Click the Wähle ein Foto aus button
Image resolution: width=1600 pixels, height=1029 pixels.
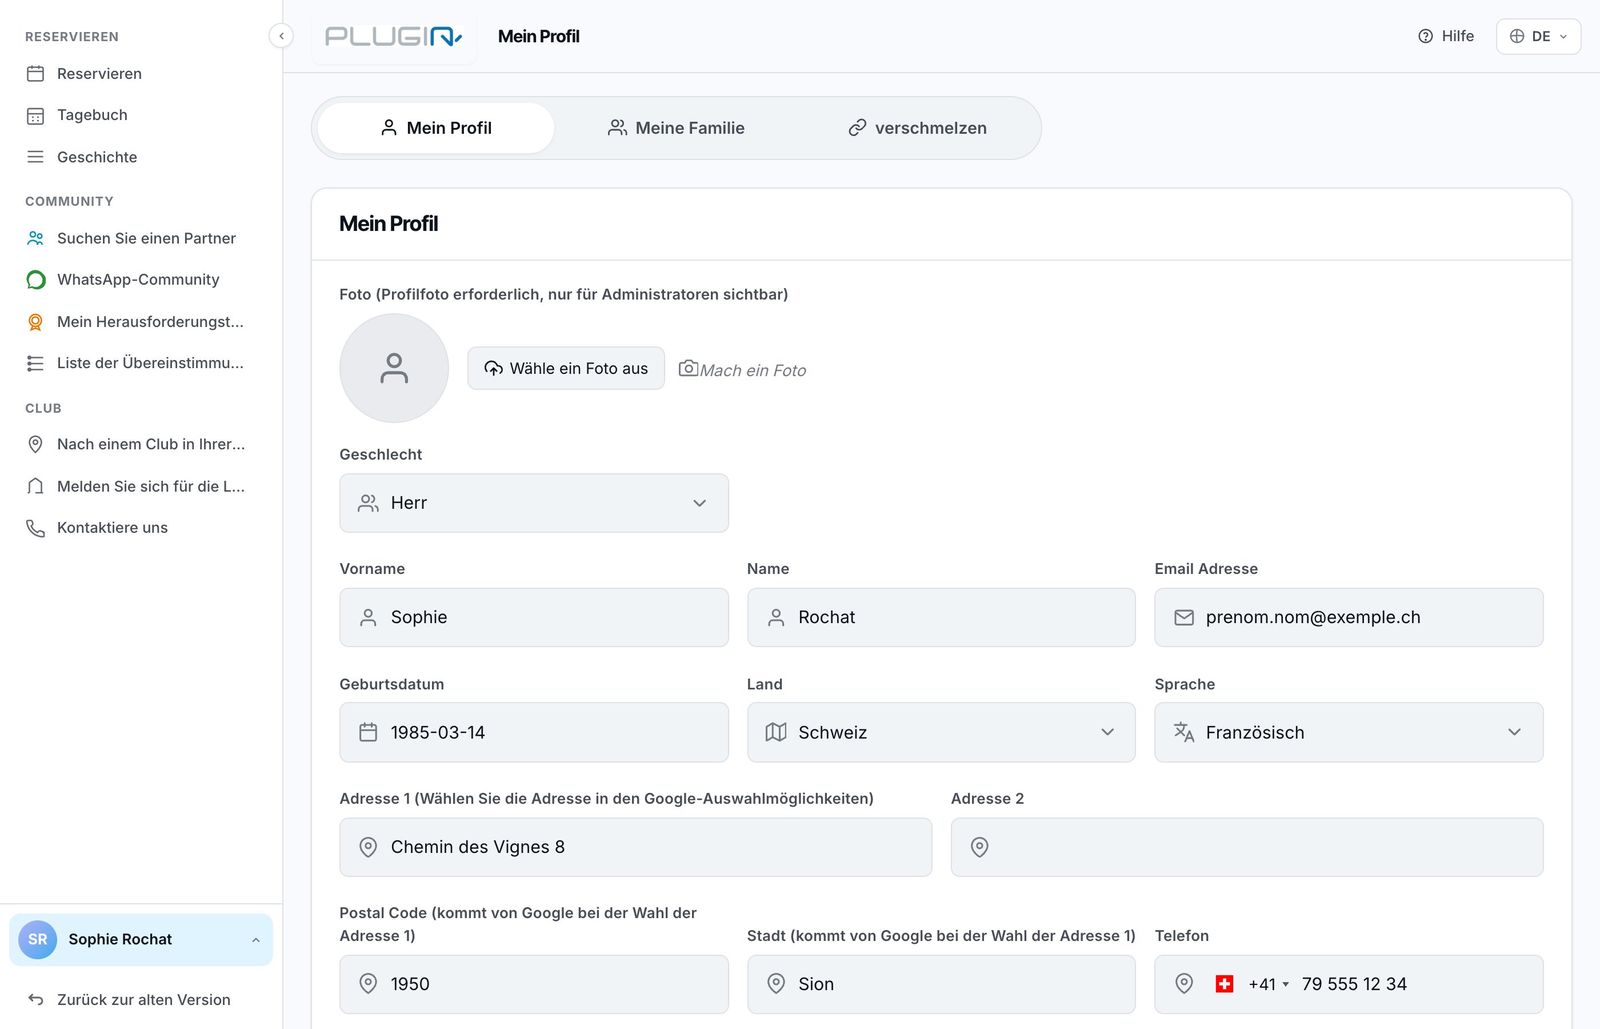tap(566, 368)
